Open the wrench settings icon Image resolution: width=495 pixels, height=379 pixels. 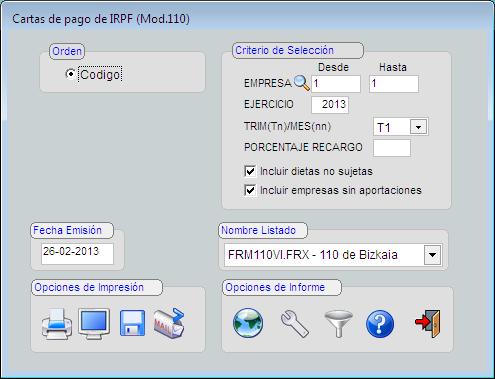[x=295, y=324]
